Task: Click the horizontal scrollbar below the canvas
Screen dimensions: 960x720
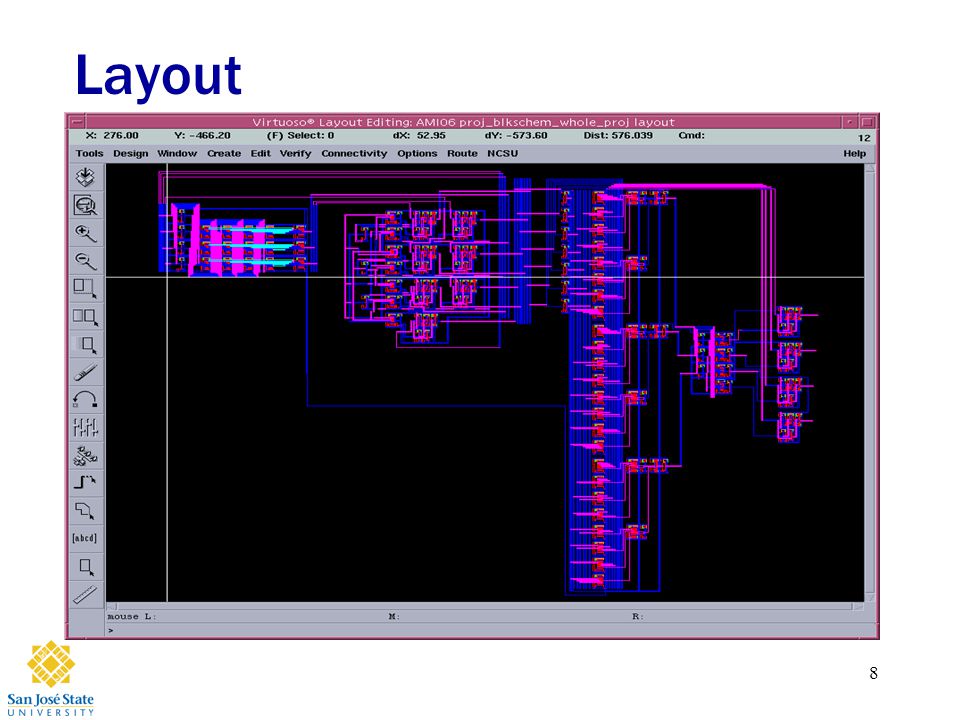Action: pyautogui.click(x=485, y=607)
